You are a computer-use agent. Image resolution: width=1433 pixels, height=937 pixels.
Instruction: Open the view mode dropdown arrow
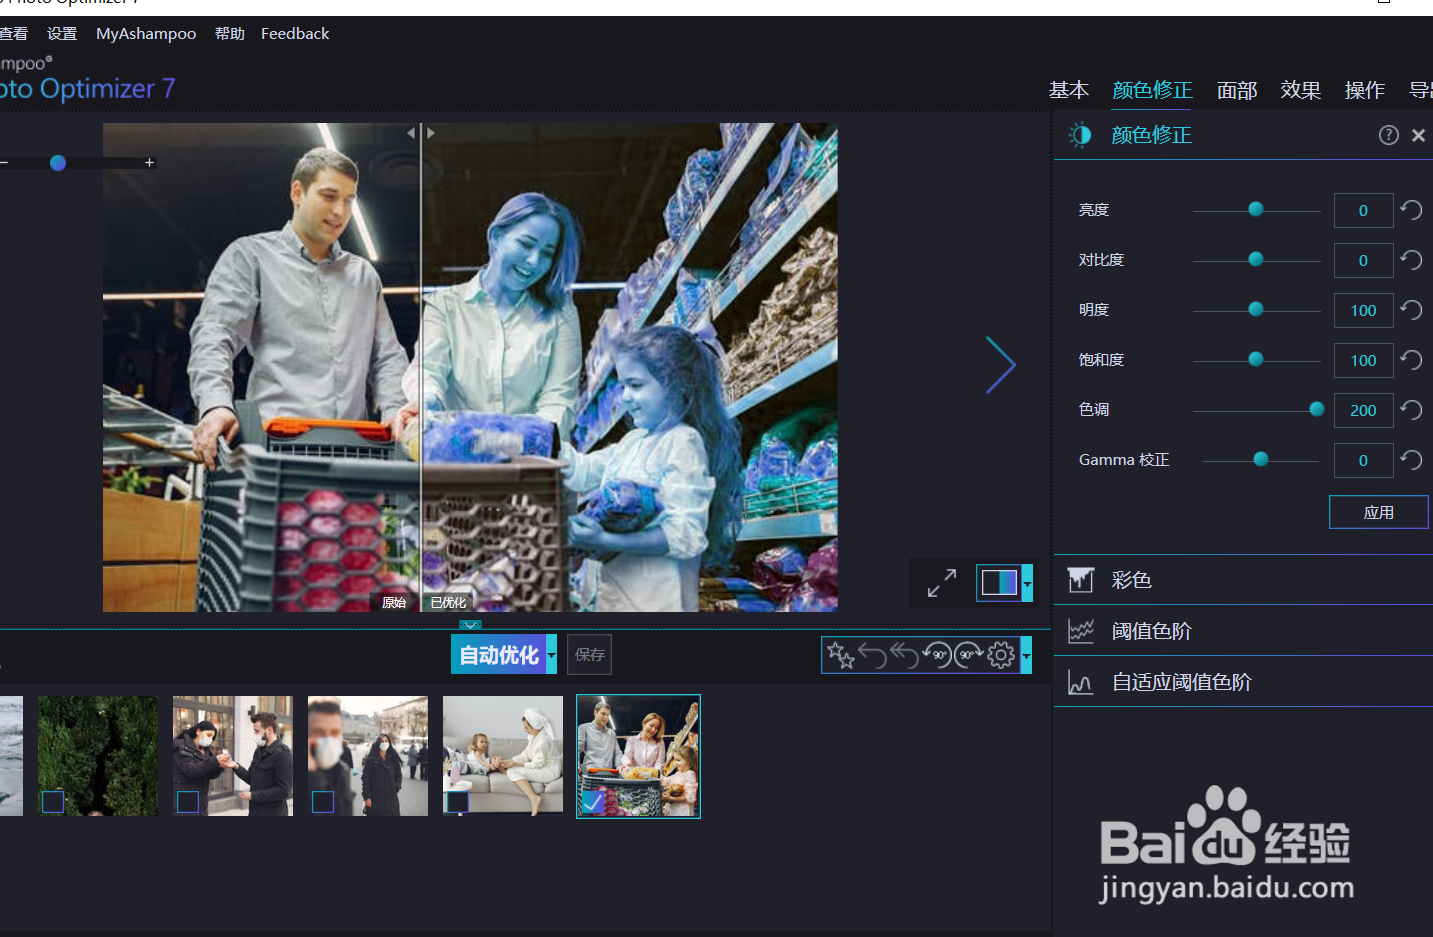pos(1027,582)
